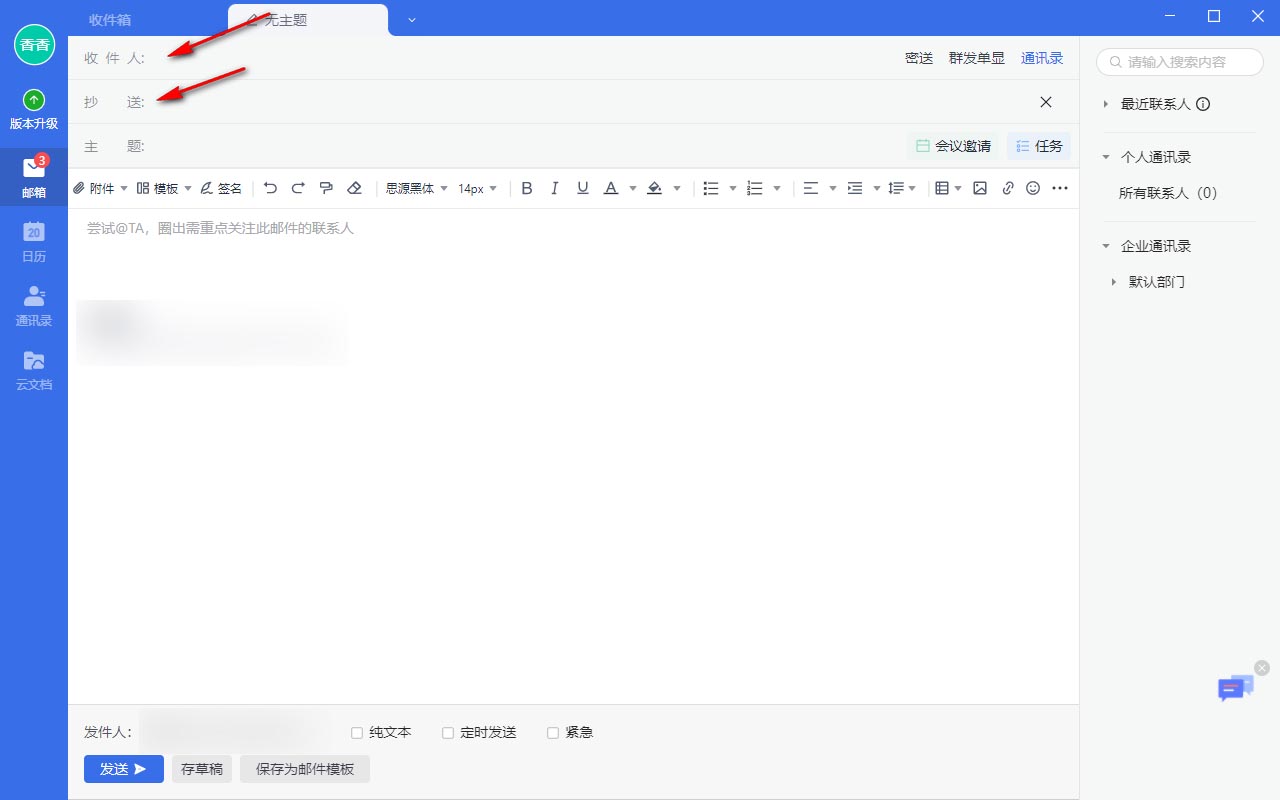Image resolution: width=1280 pixels, height=800 pixels.
Task: Redo the last edit
Action: tap(298, 188)
